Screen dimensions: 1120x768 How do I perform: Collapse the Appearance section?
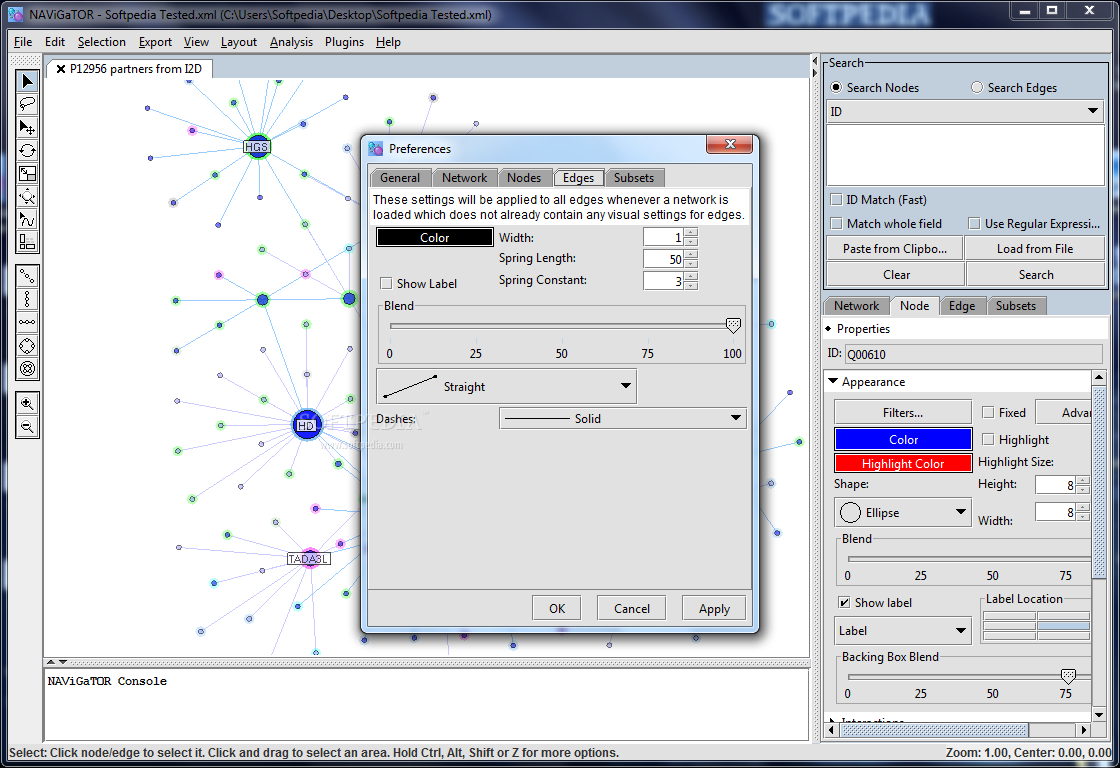click(833, 381)
